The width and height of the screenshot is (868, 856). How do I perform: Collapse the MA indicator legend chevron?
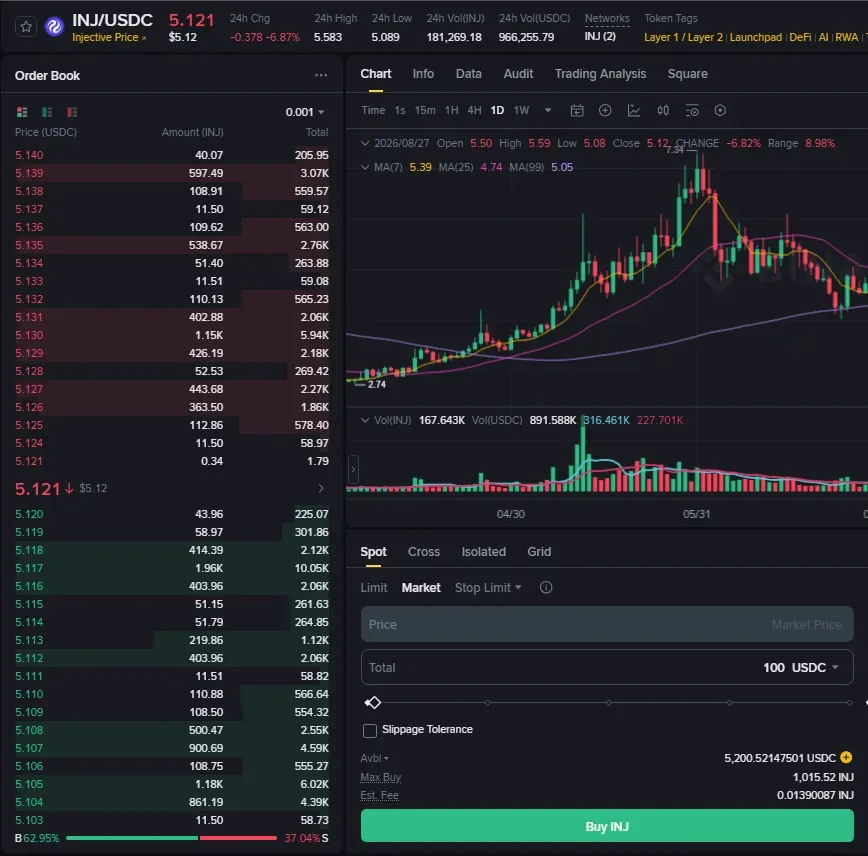pyautogui.click(x=365, y=167)
